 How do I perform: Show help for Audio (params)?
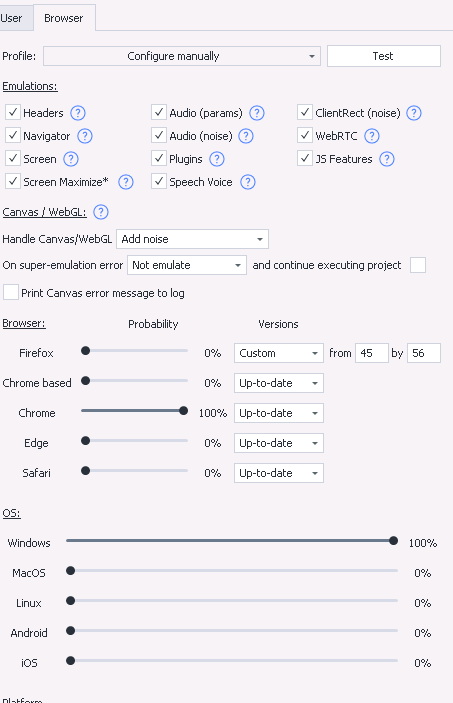[257, 113]
